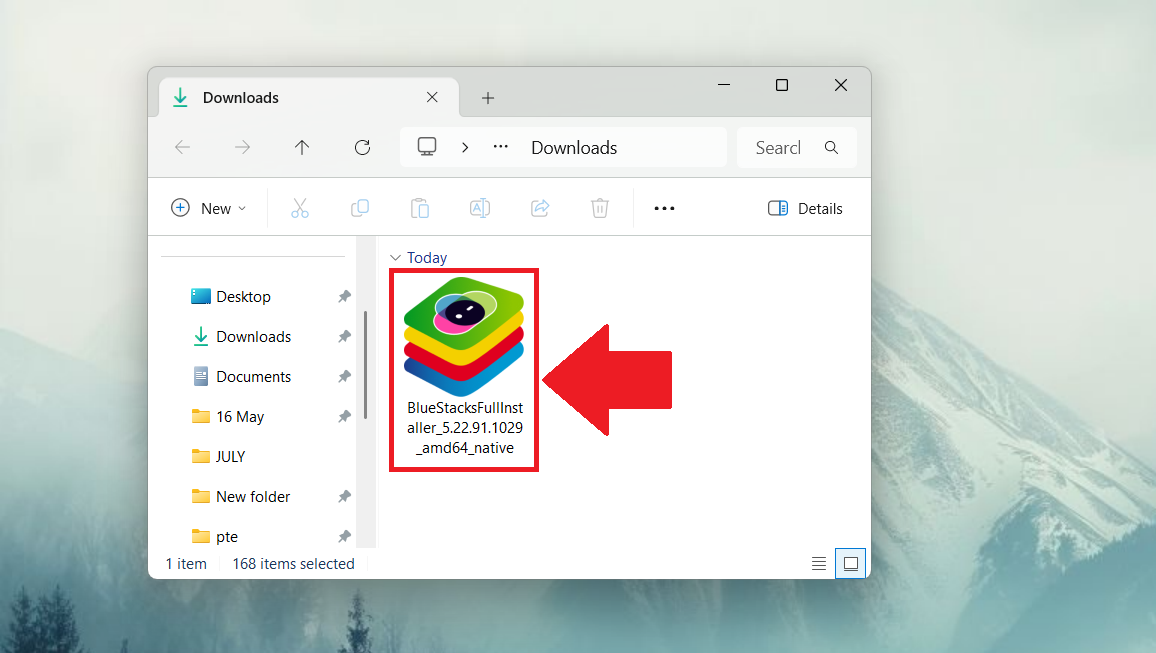This screenshot has height=653, width=1156.
Task: Click the Copy icon in toolbar
Action: pos(360,208)
